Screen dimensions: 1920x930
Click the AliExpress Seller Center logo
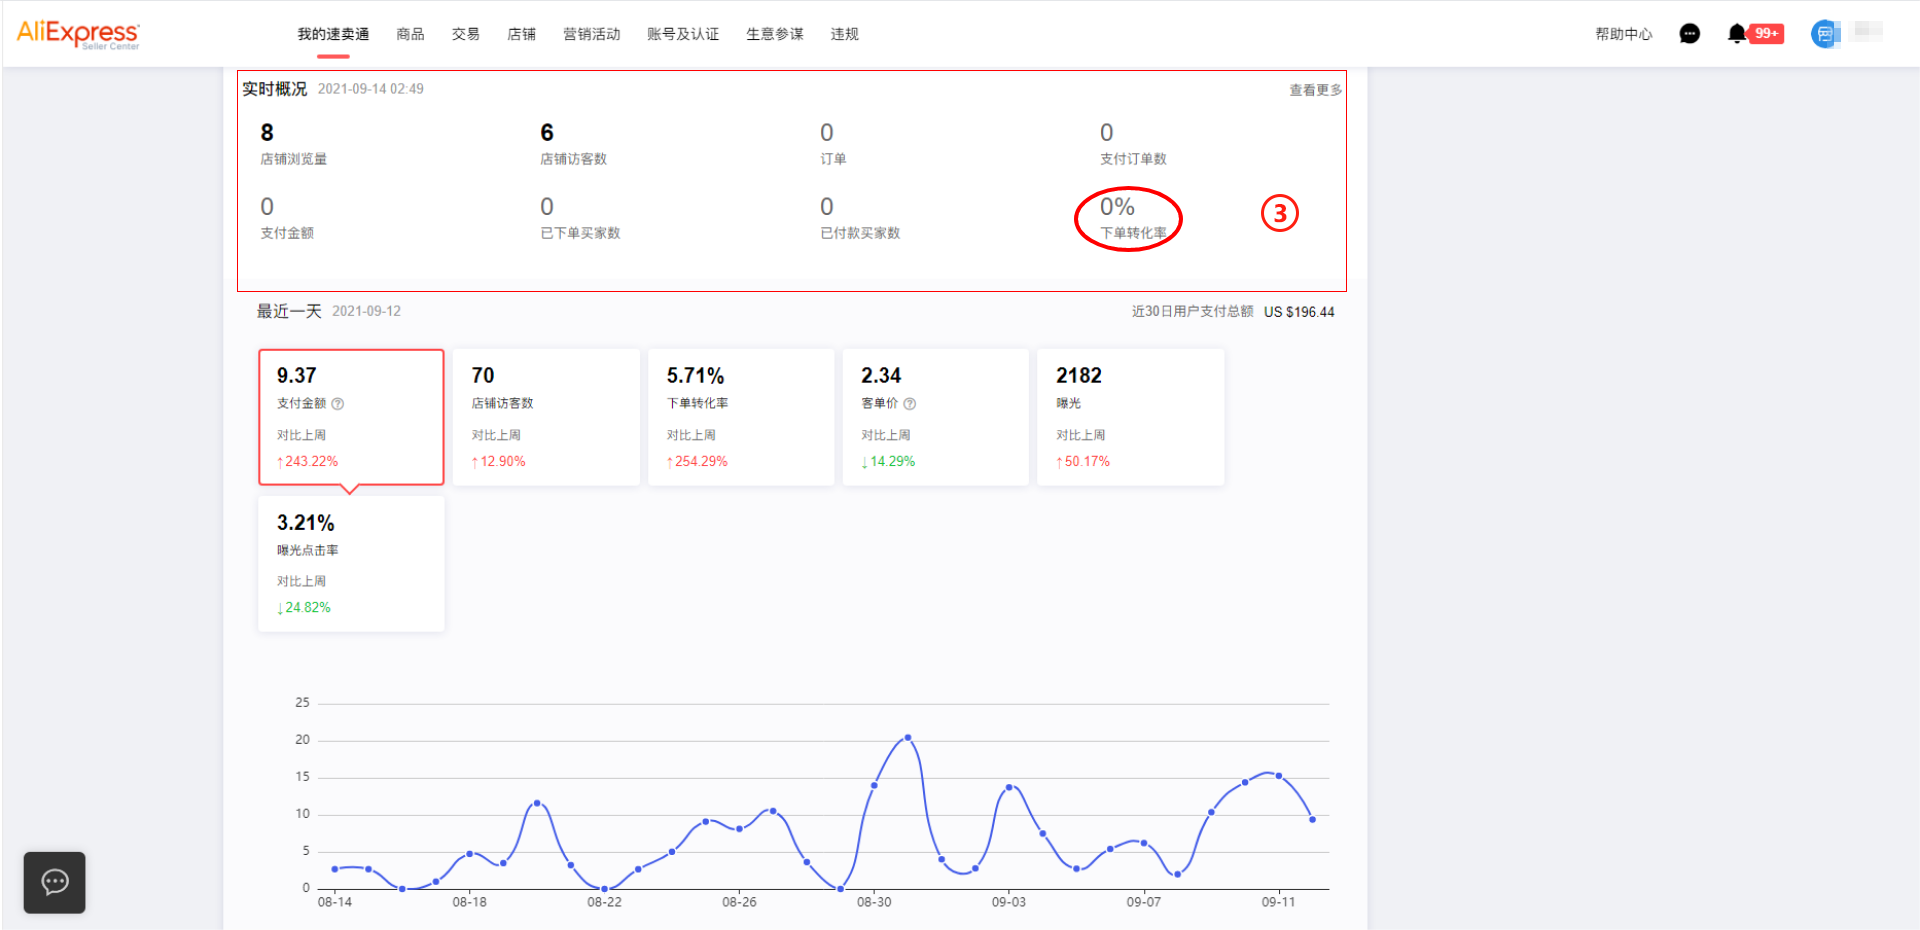coord(78,34)
